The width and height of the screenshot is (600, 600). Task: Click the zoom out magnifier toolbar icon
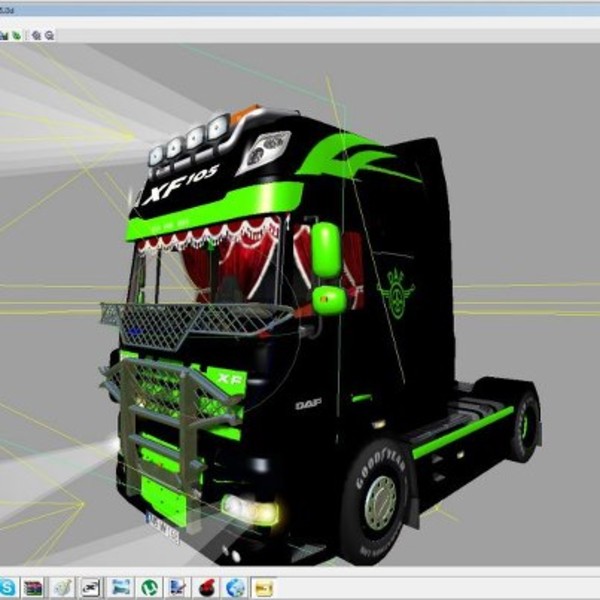click(50, 36)
